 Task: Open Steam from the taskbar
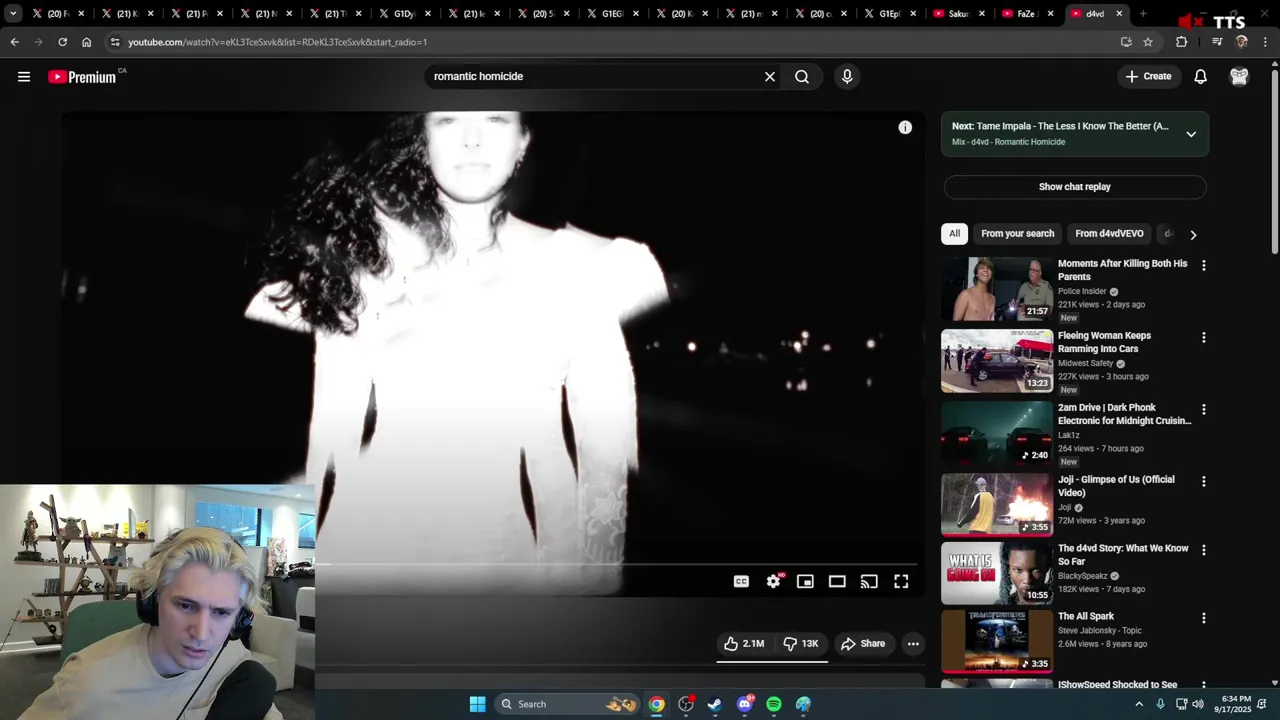715,704
